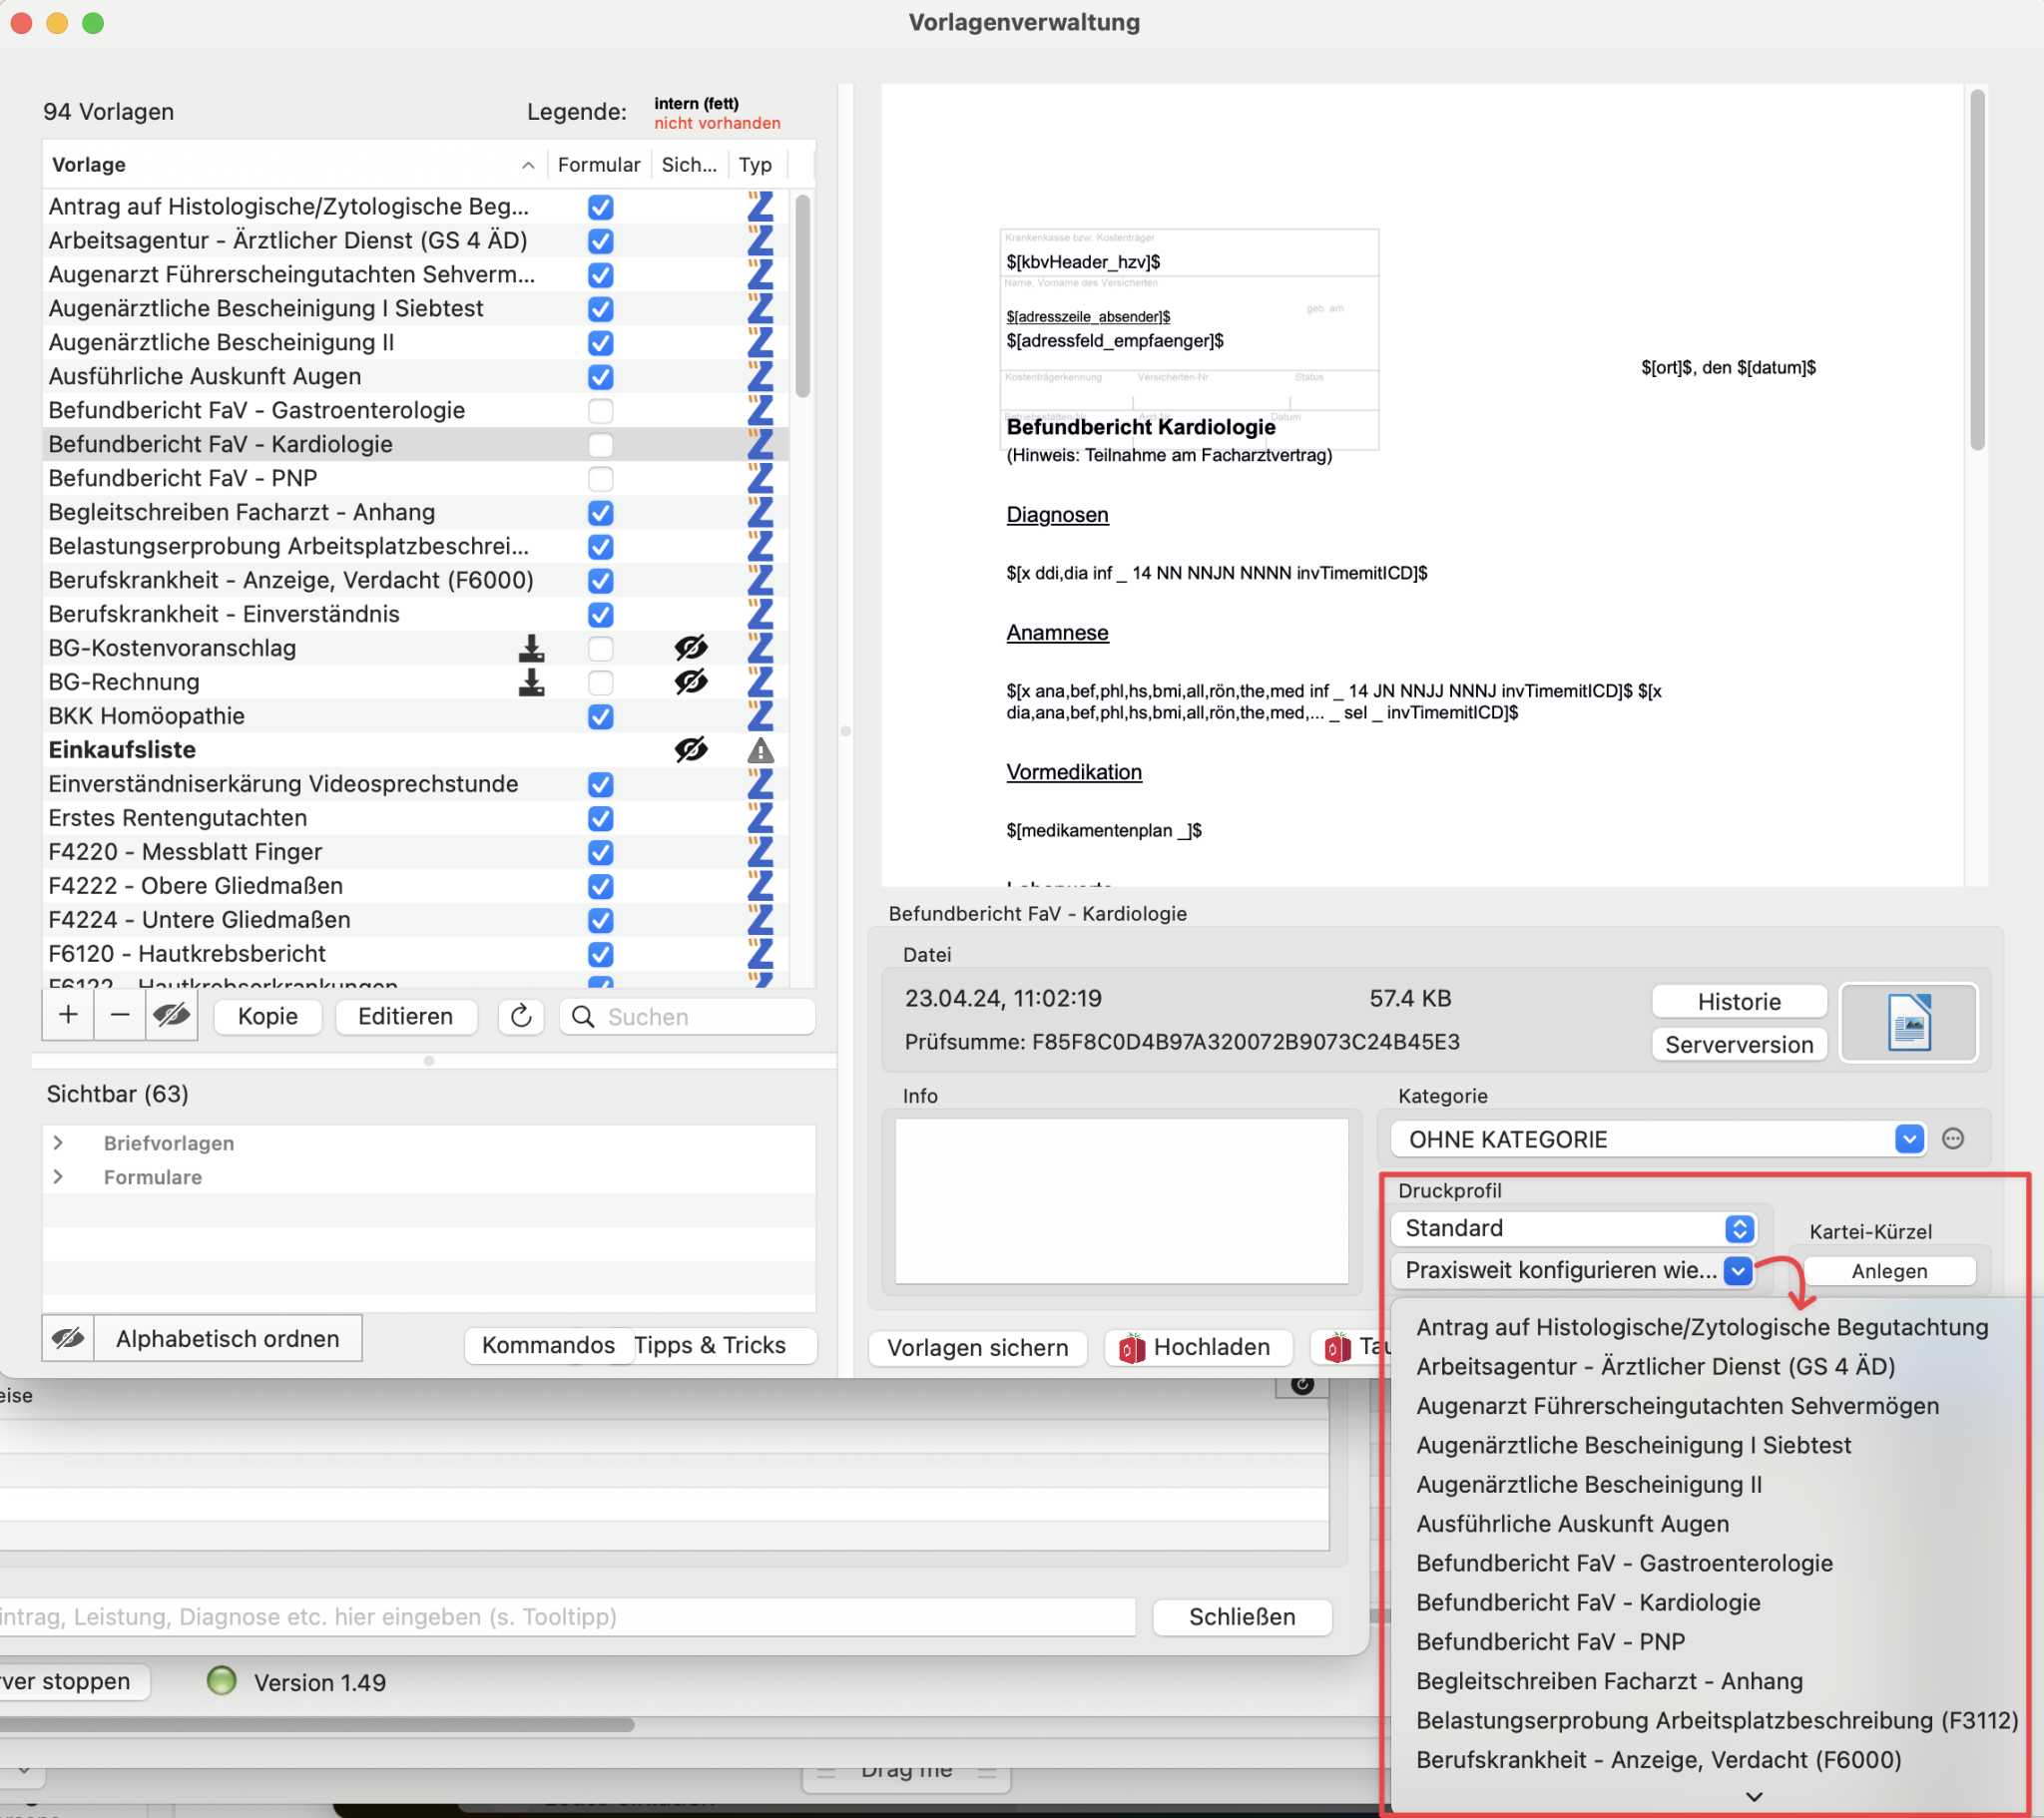Click into the Suchen search field
This screenshot has width=2044, height=1818.
tap(687, 1017)
